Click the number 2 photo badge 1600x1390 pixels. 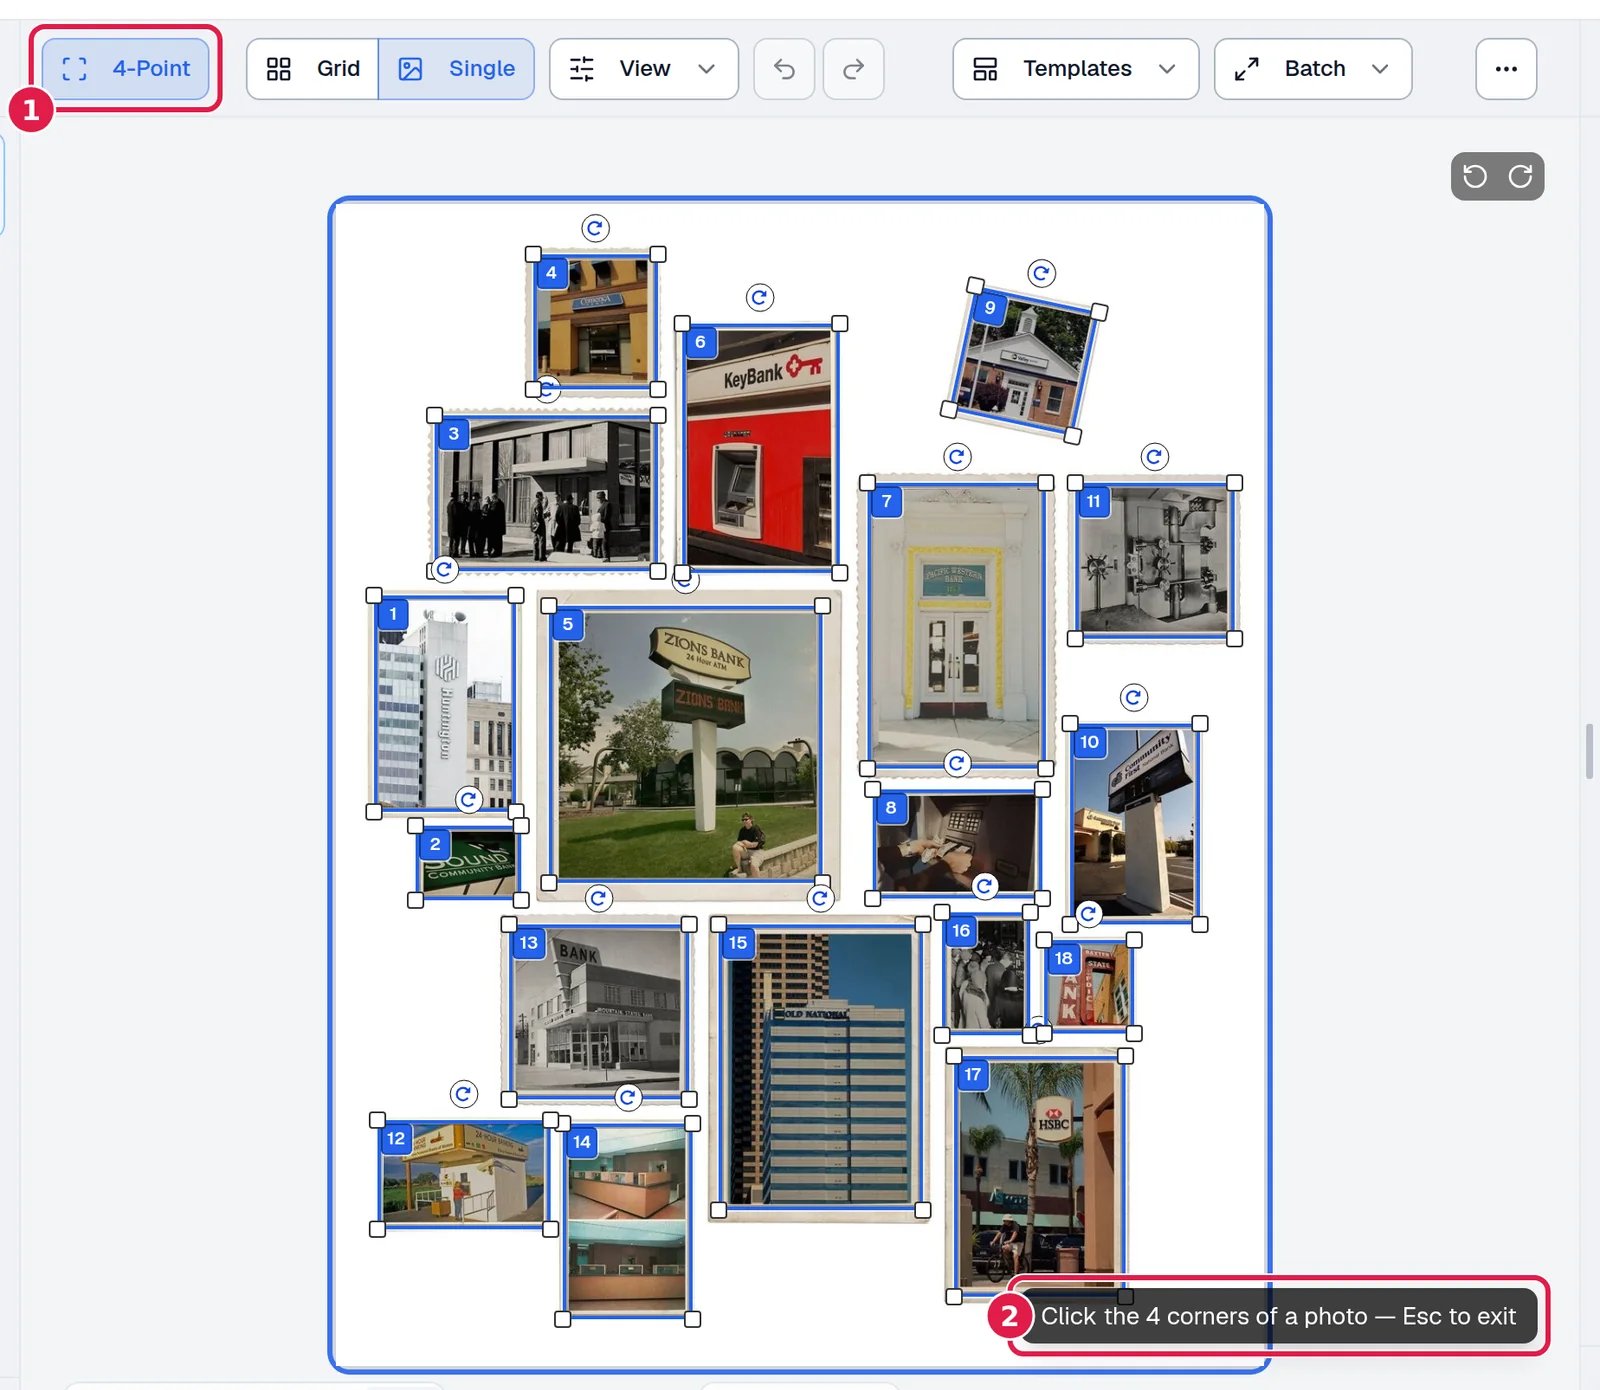click(x=435, y=844)
